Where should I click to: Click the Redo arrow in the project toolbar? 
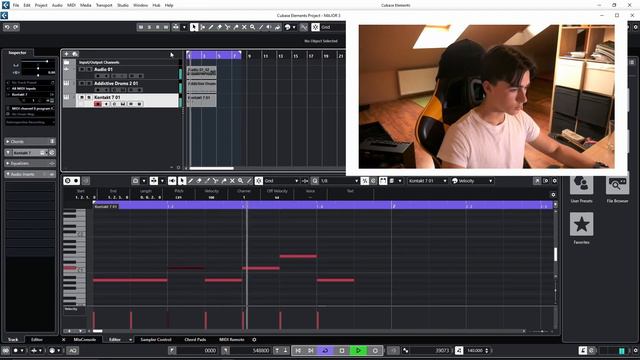click(16, 27)
